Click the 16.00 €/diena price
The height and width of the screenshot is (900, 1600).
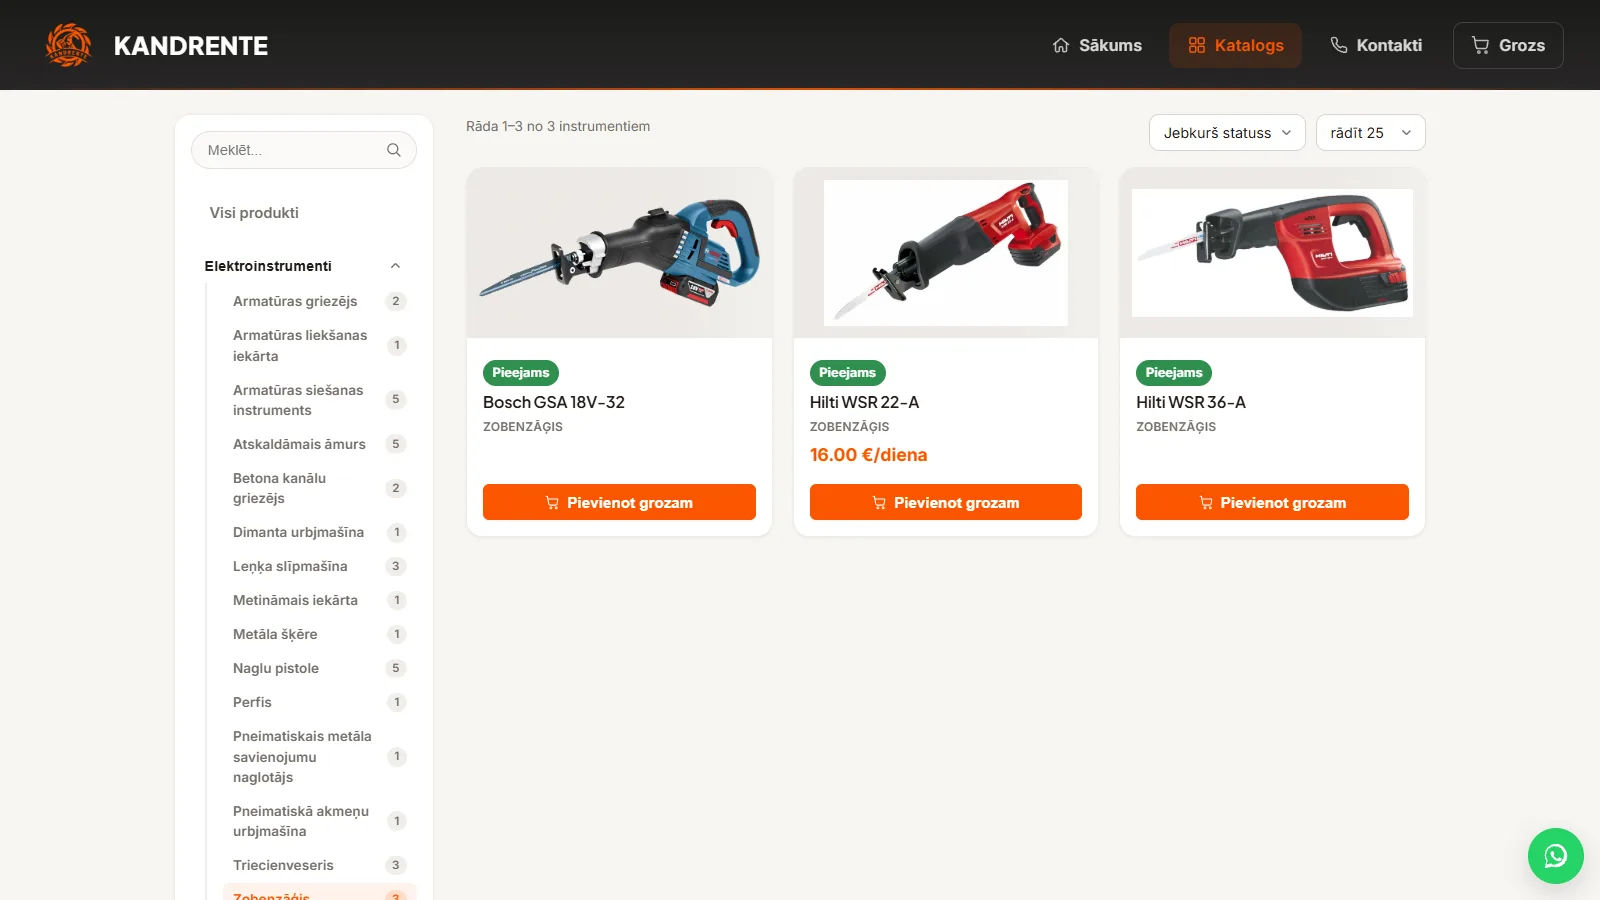coord(868,455)
